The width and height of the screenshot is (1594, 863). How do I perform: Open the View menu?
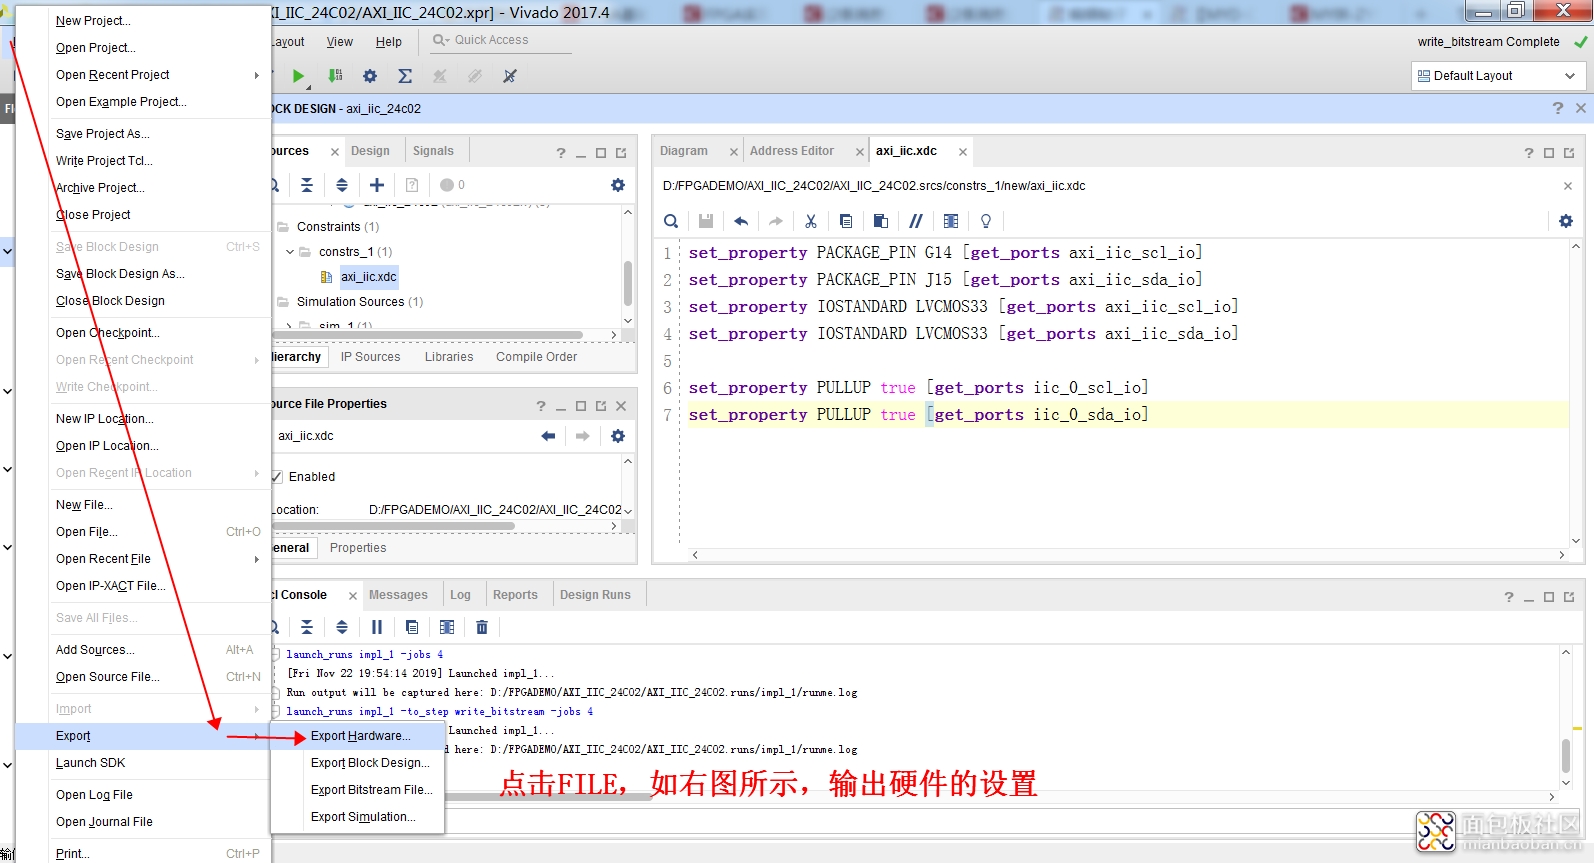[x=340, y=42]
